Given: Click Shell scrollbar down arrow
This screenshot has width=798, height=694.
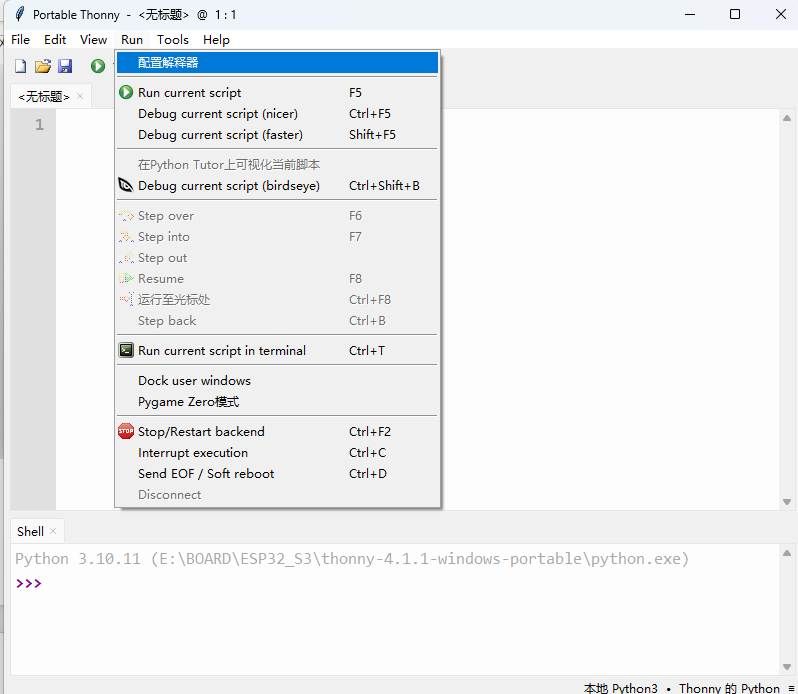Looking at the screenshot, I should tap(787, 667).
